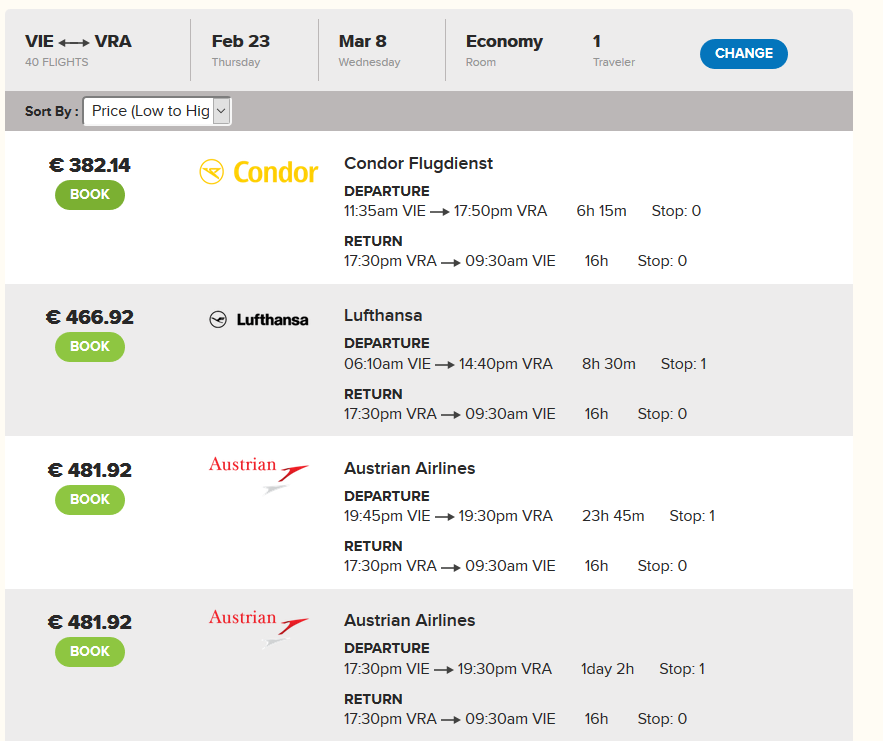This screenshot has width=883, height=741.
Task: Click the second Austrian Airlines logo
Action: point(258,627)
